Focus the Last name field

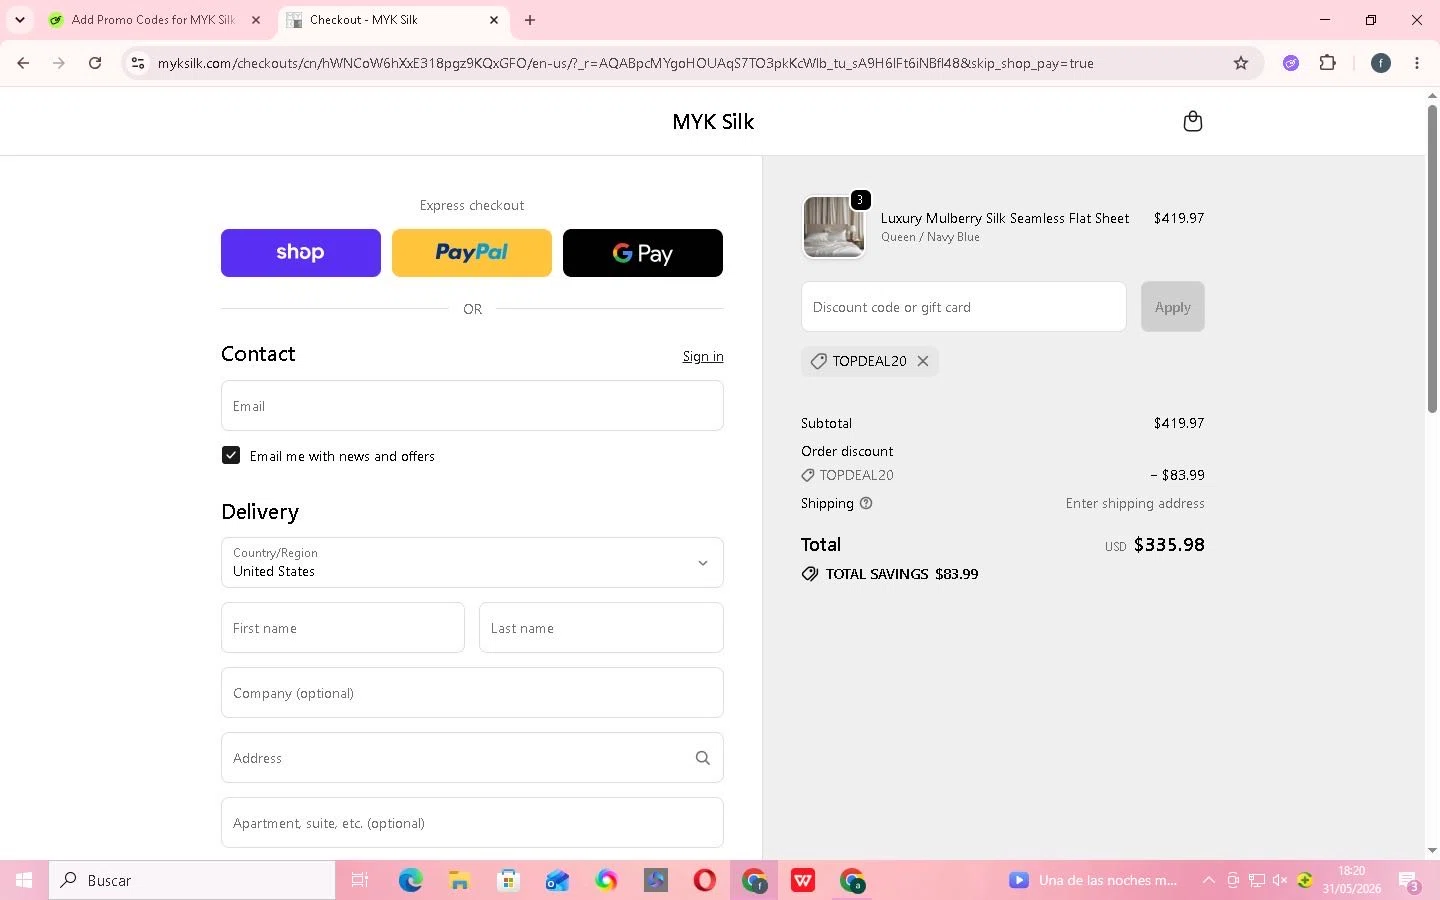pyautogui.click(x=601, y=628)
